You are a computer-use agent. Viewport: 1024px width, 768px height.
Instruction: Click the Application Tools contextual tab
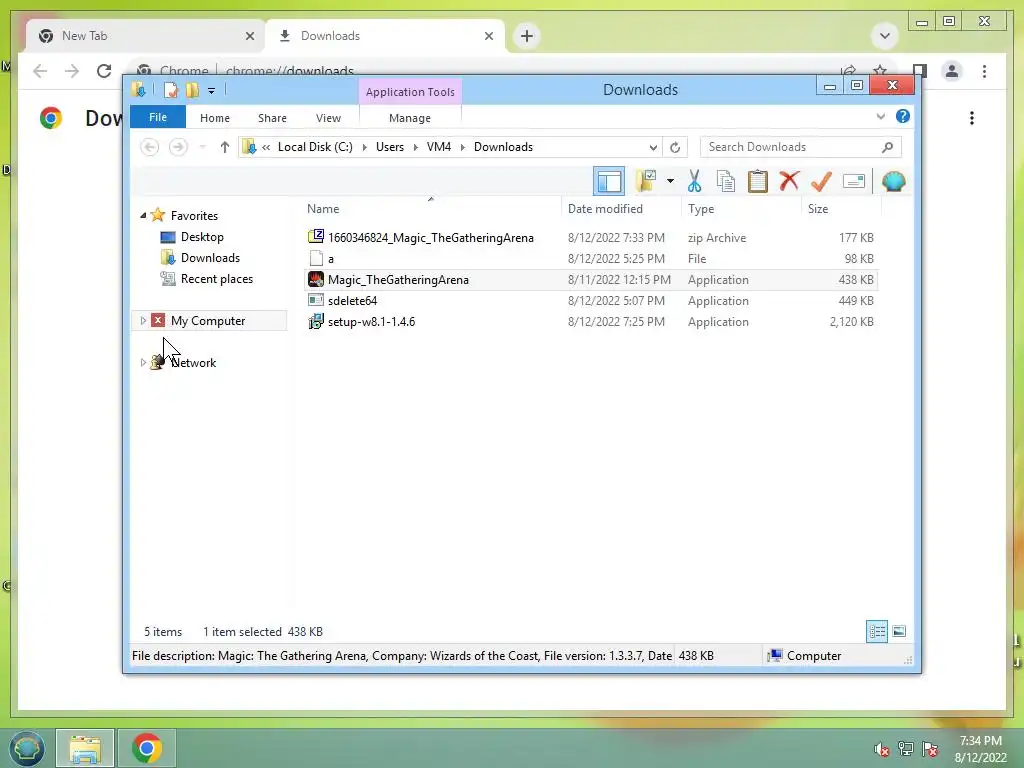(410, 92)
